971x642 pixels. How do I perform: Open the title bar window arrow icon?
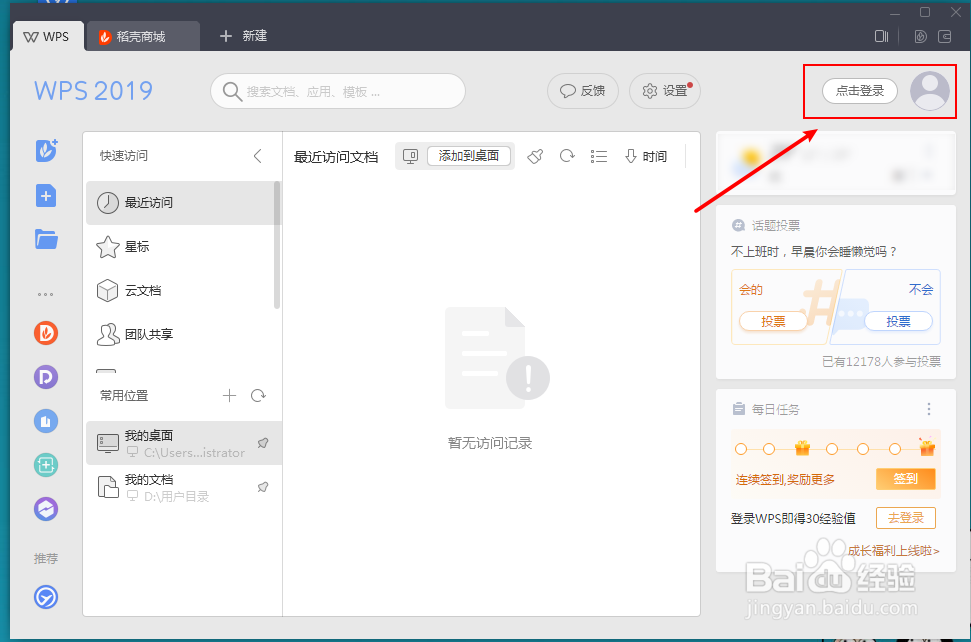pyautogui.click(x=944, y=37)
